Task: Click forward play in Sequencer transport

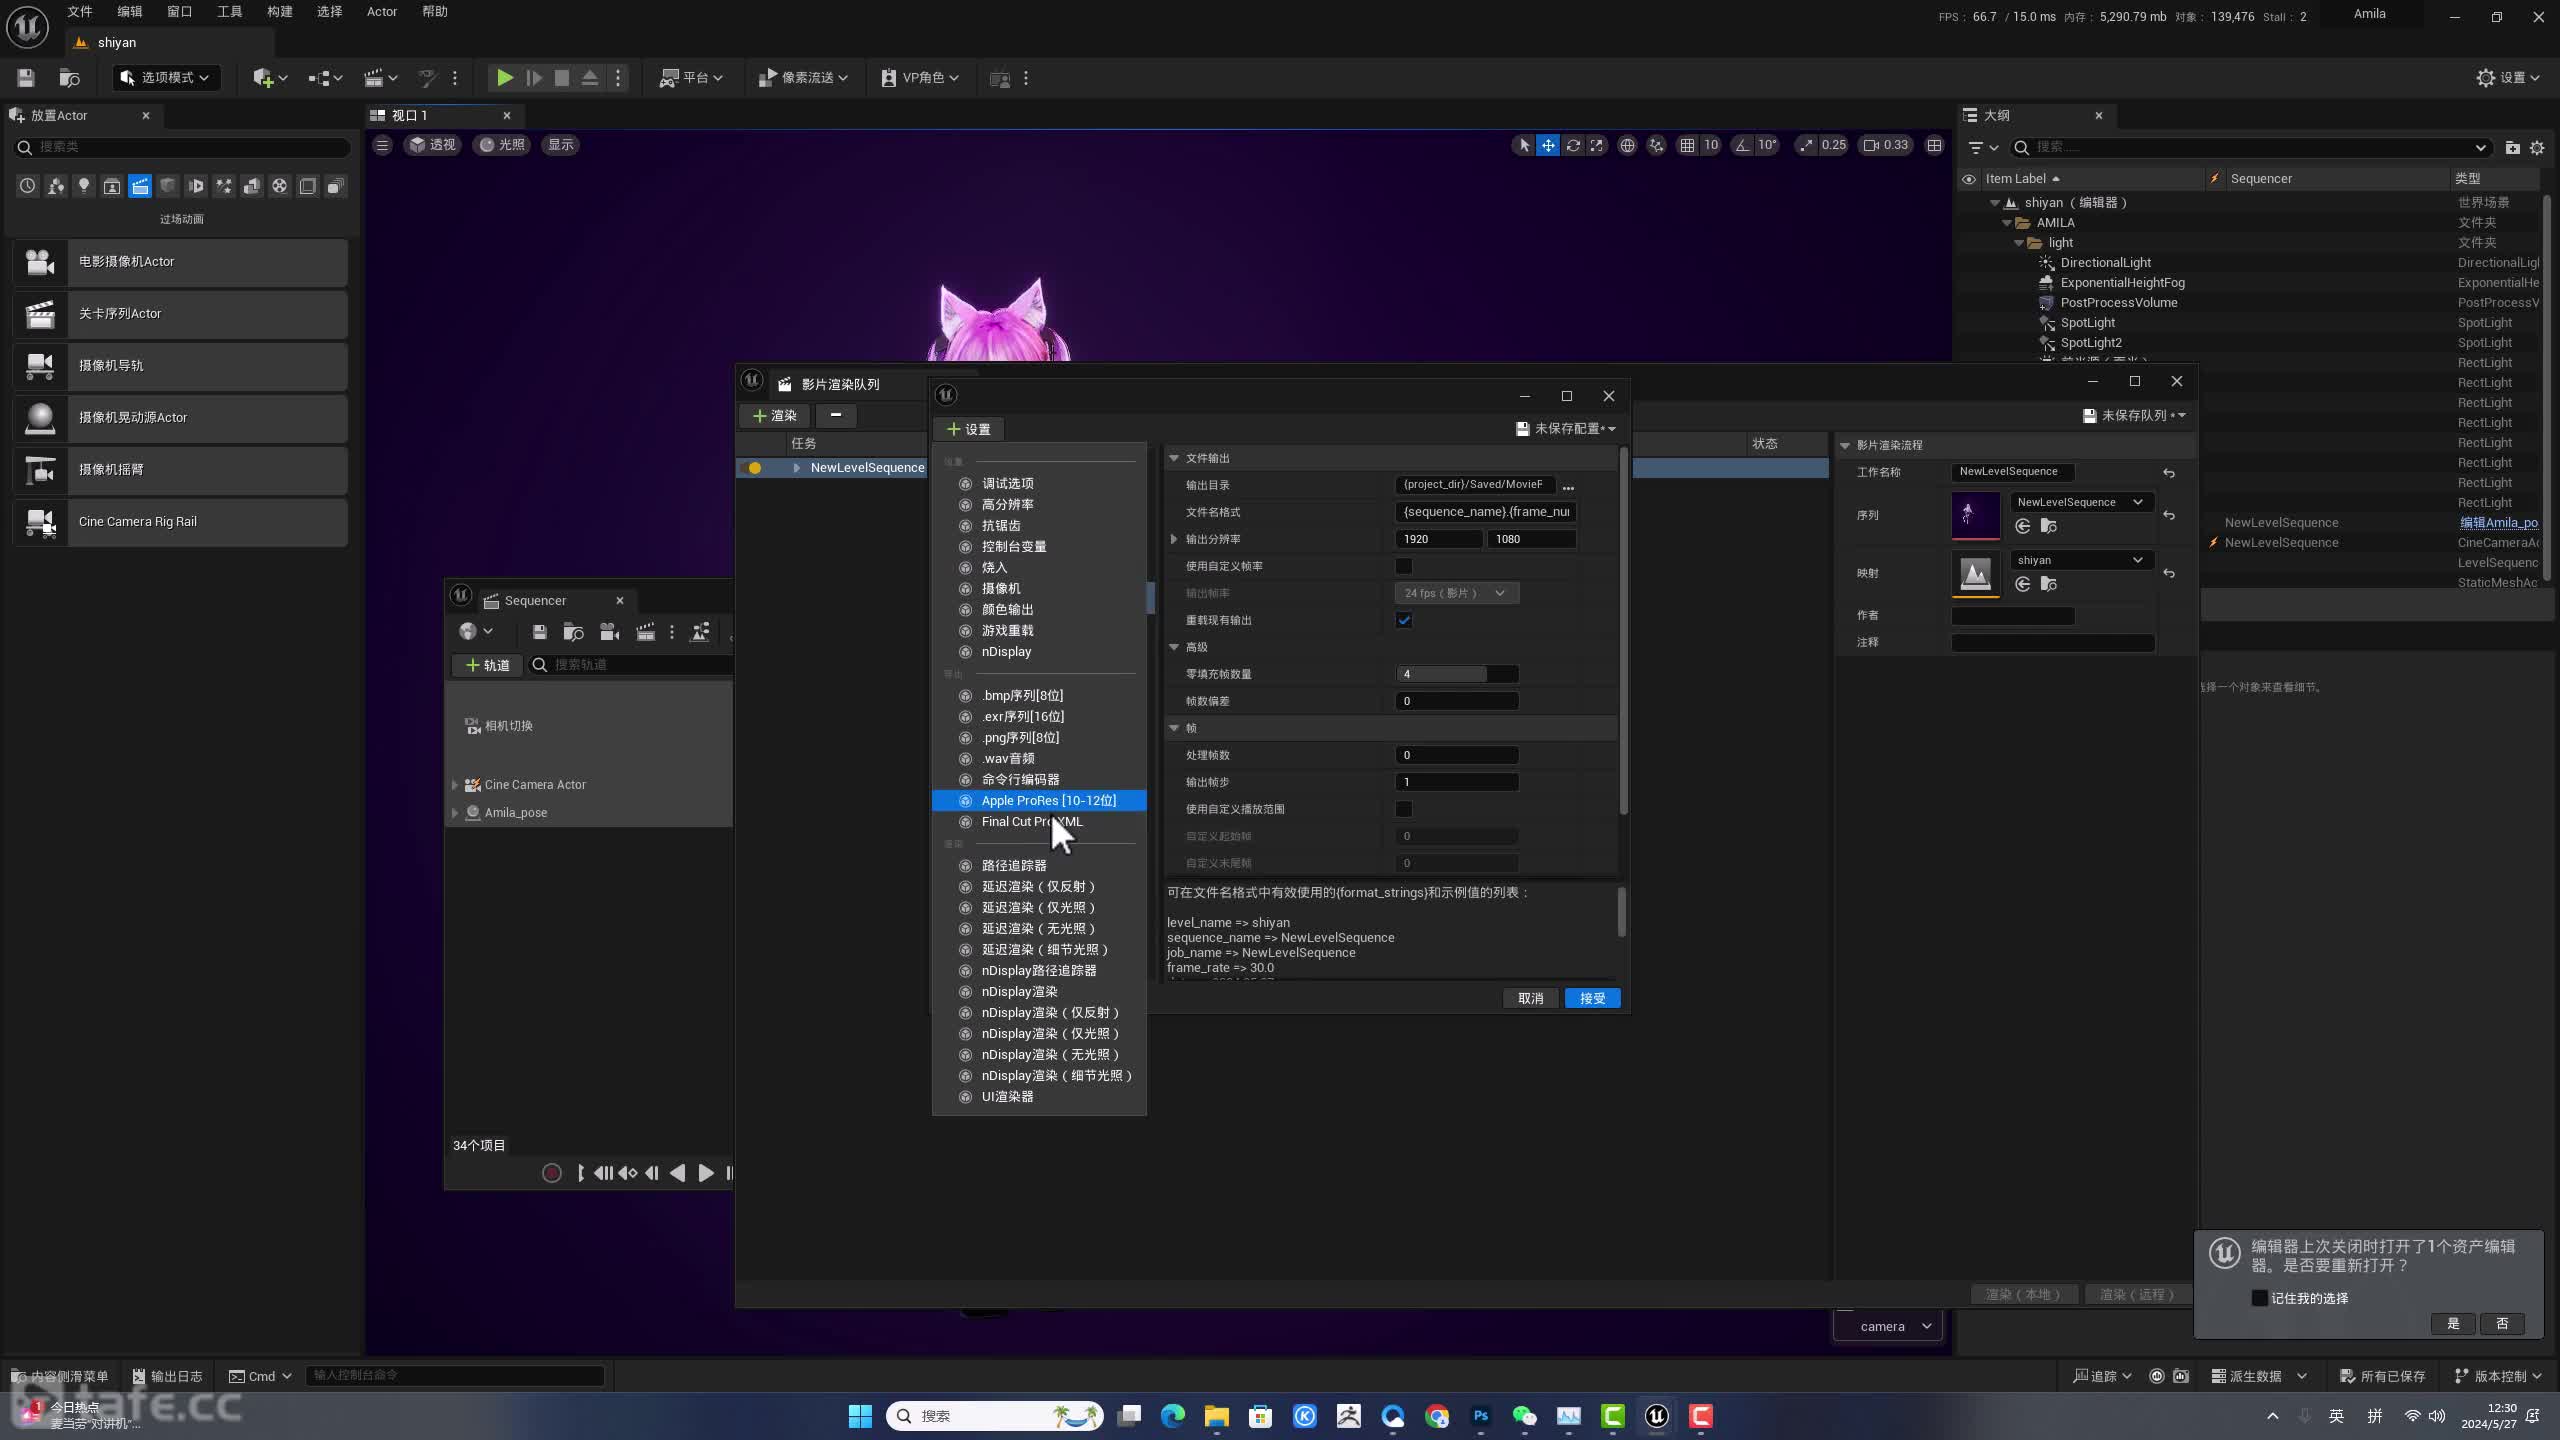Action: click(706, 1173)
